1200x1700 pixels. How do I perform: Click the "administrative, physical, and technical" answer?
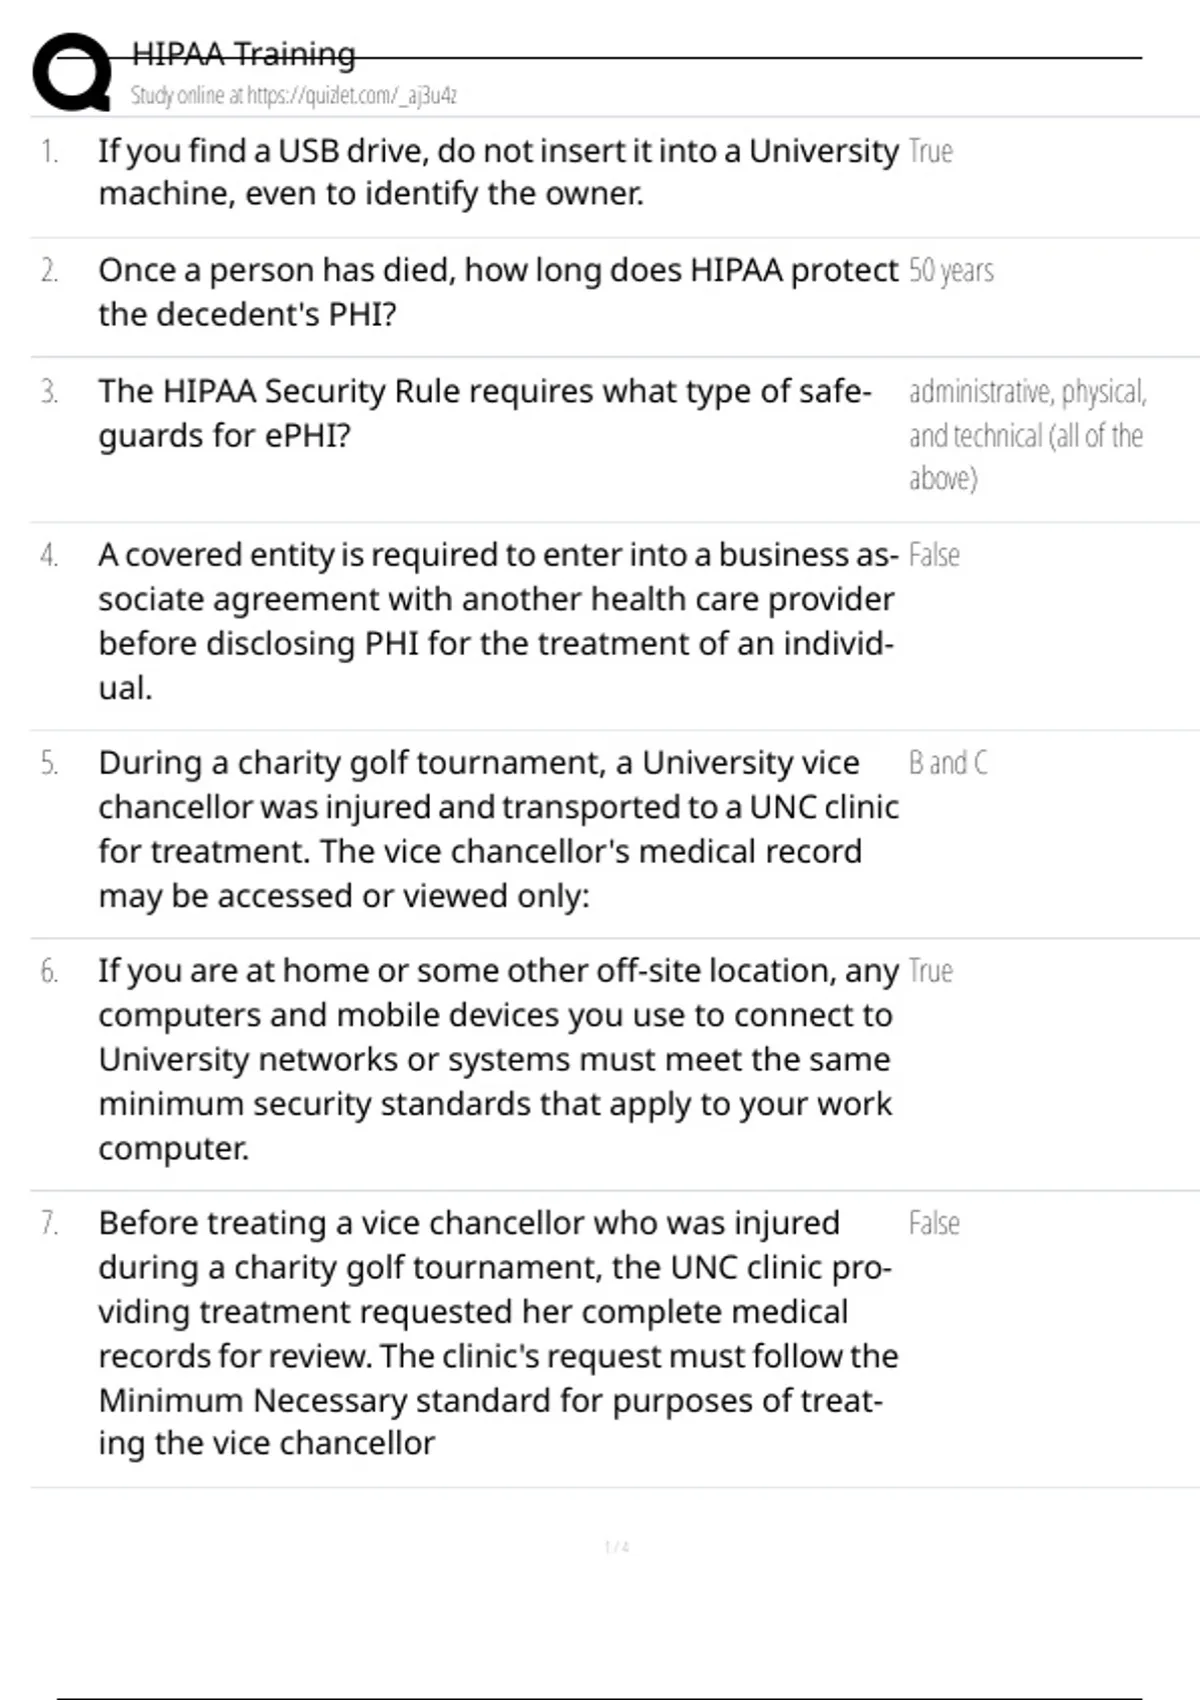pos(1026,435)
